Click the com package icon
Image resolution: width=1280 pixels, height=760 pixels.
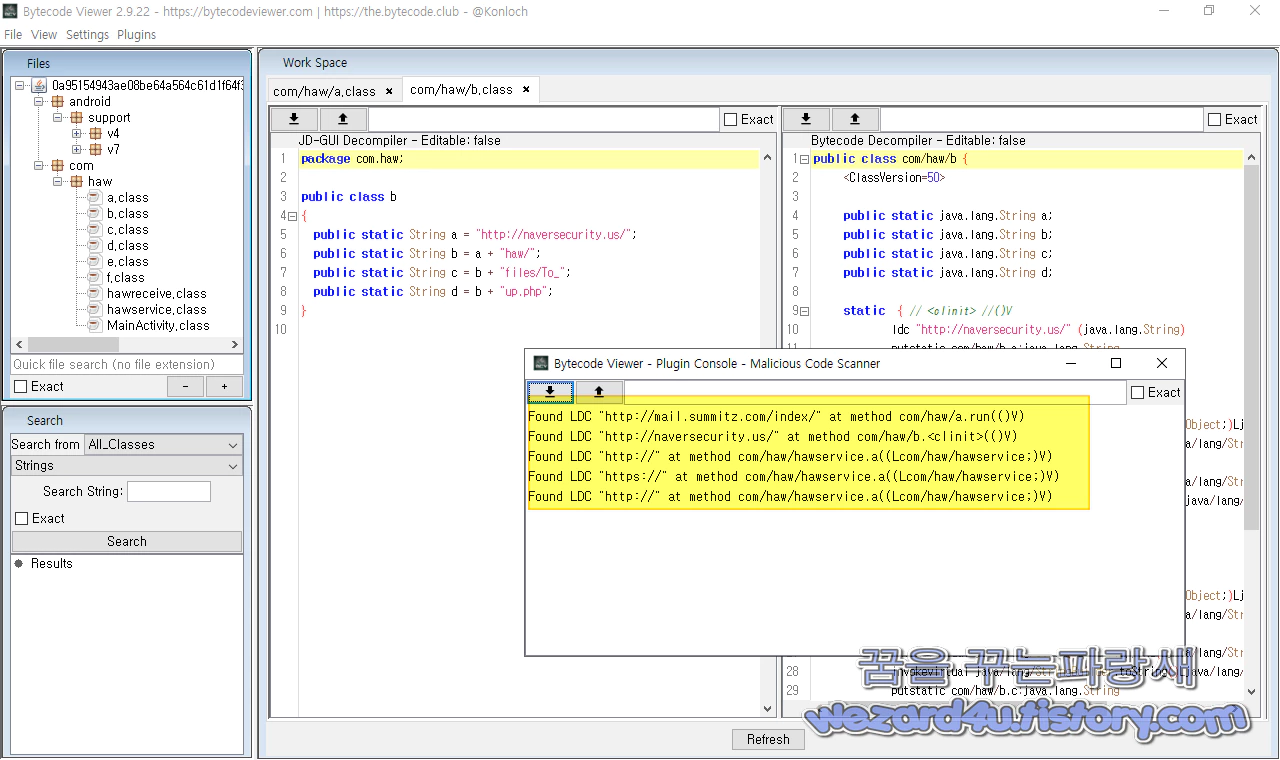tap(58, 166)
